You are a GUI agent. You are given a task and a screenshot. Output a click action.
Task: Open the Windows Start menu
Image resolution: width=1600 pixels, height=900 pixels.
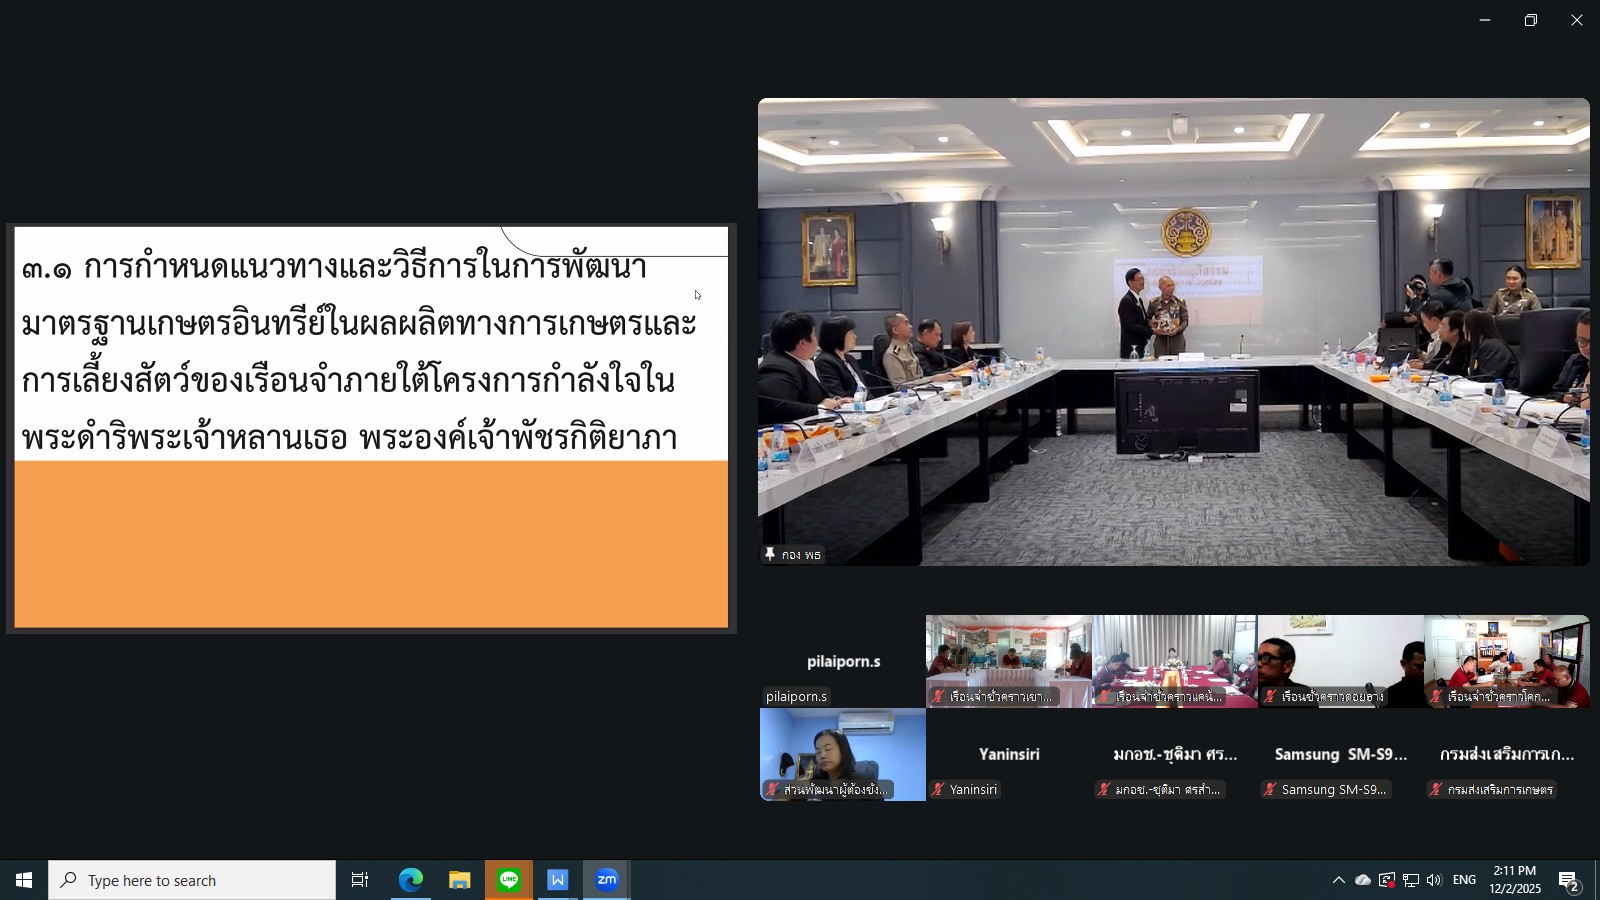(24, 880)
